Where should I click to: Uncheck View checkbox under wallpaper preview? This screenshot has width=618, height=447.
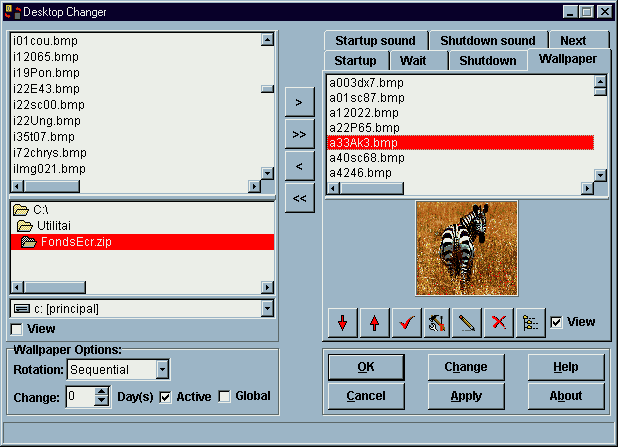point(557,322)
